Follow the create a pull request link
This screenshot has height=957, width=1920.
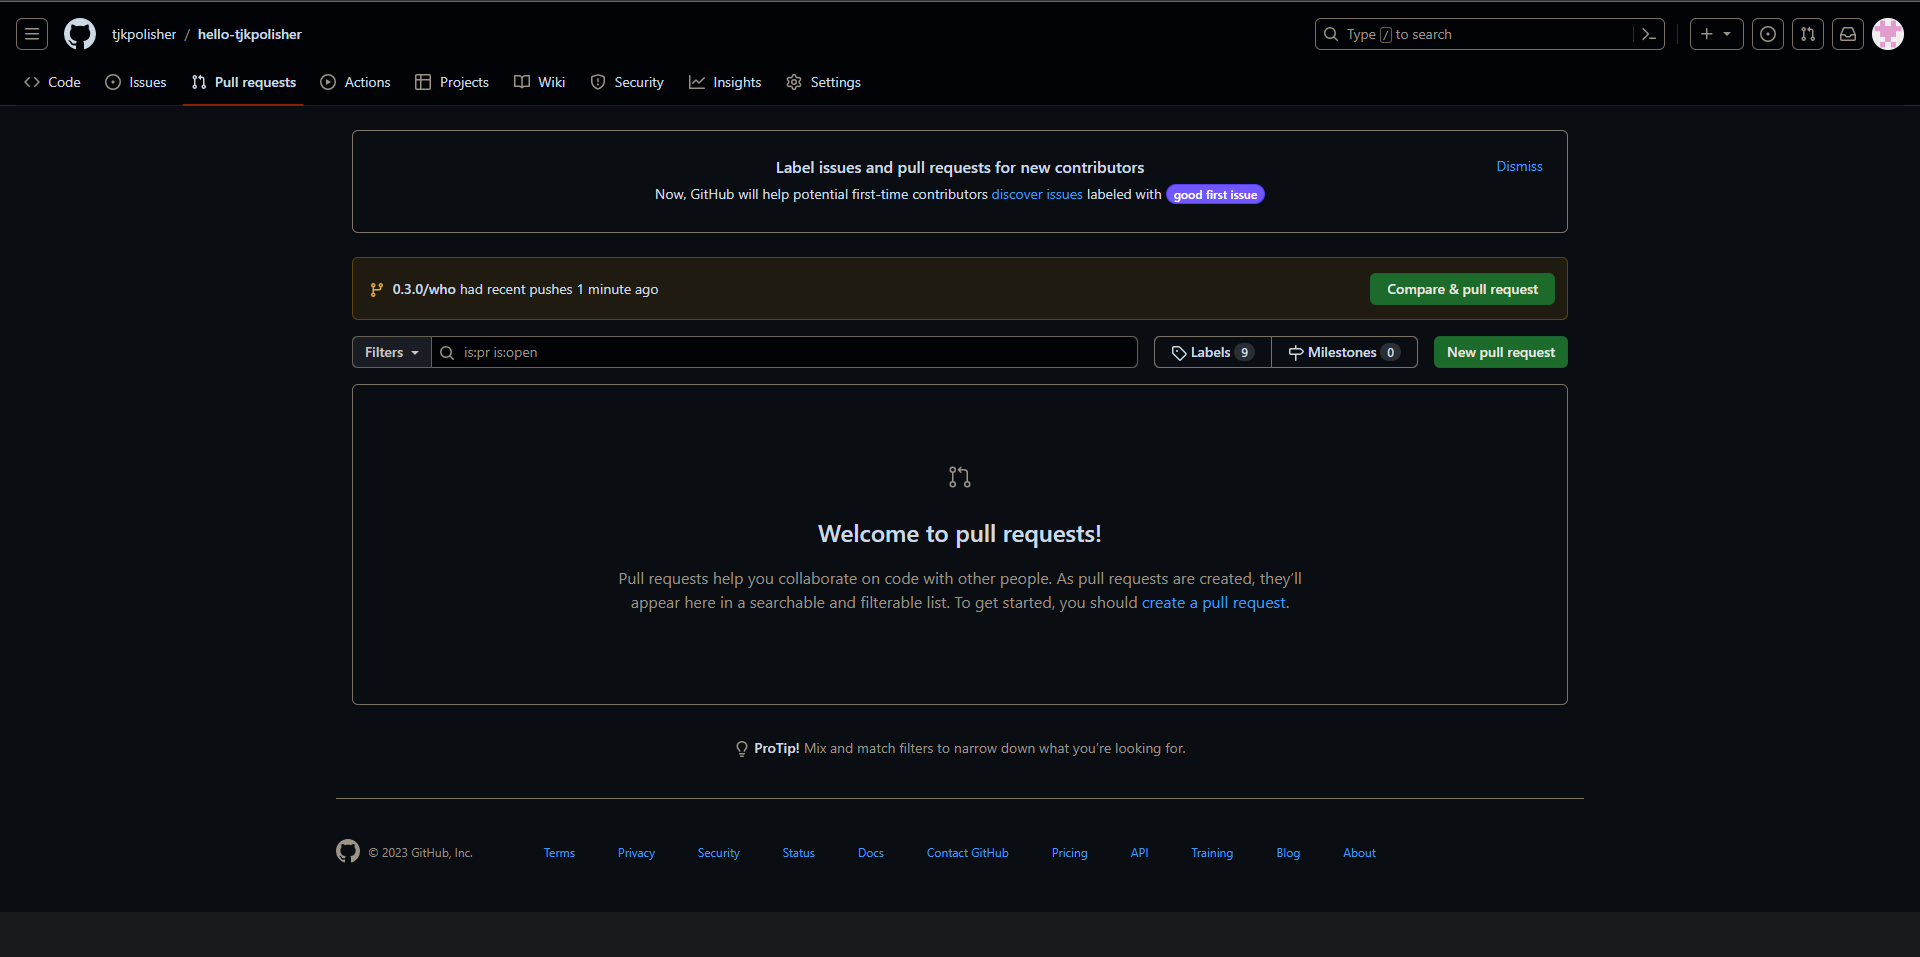click(x=1213, y=602)
